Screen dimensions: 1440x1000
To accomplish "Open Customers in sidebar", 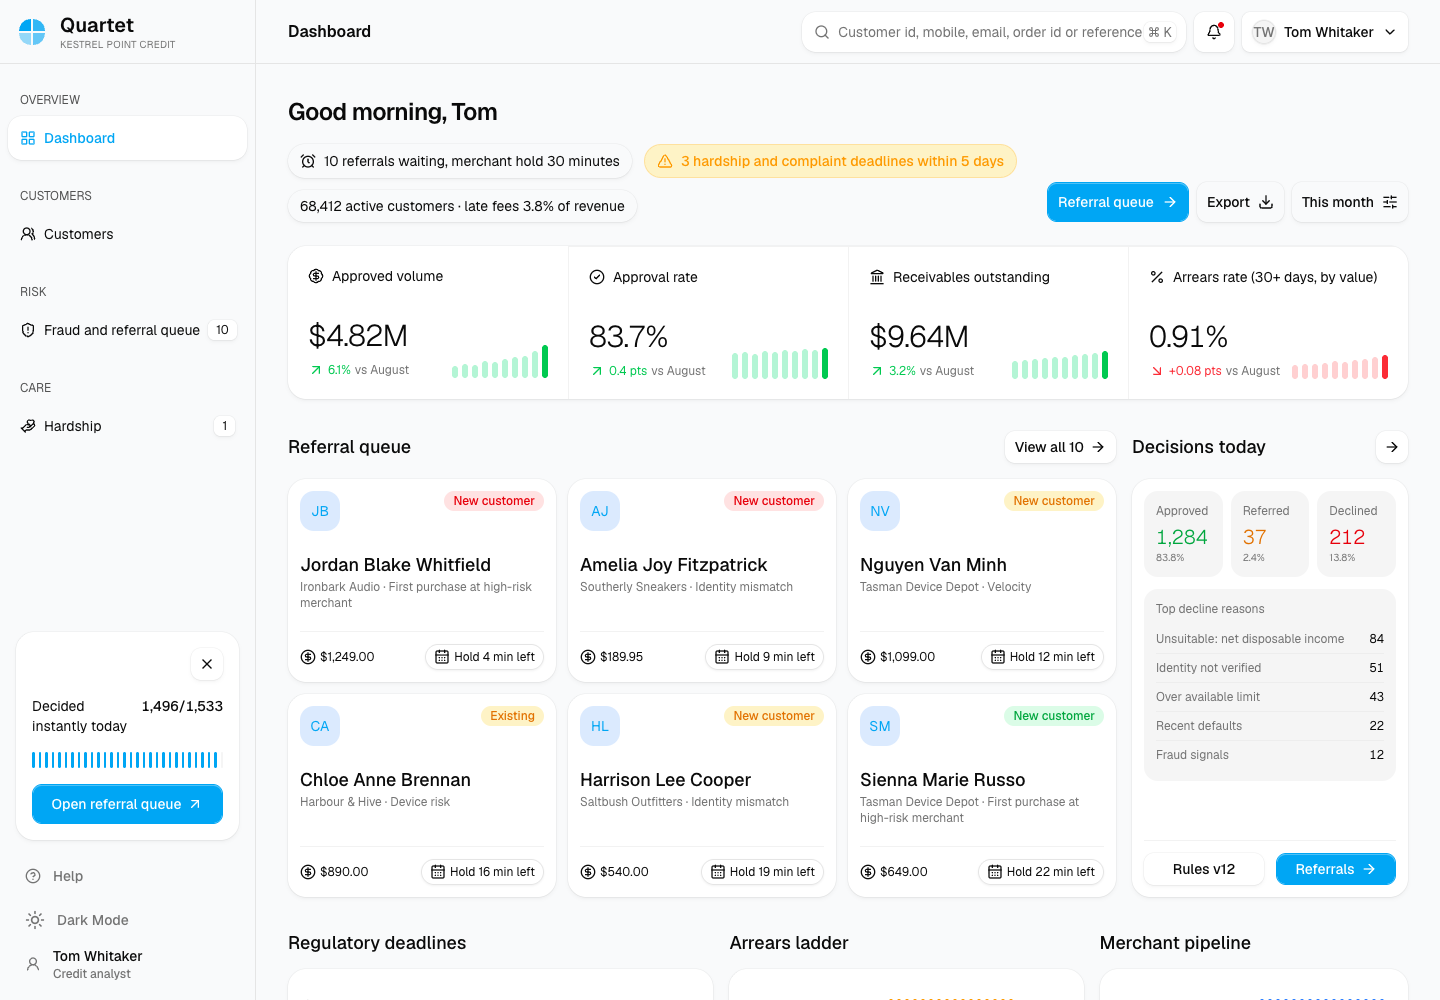I will click(x=127, y=234).
